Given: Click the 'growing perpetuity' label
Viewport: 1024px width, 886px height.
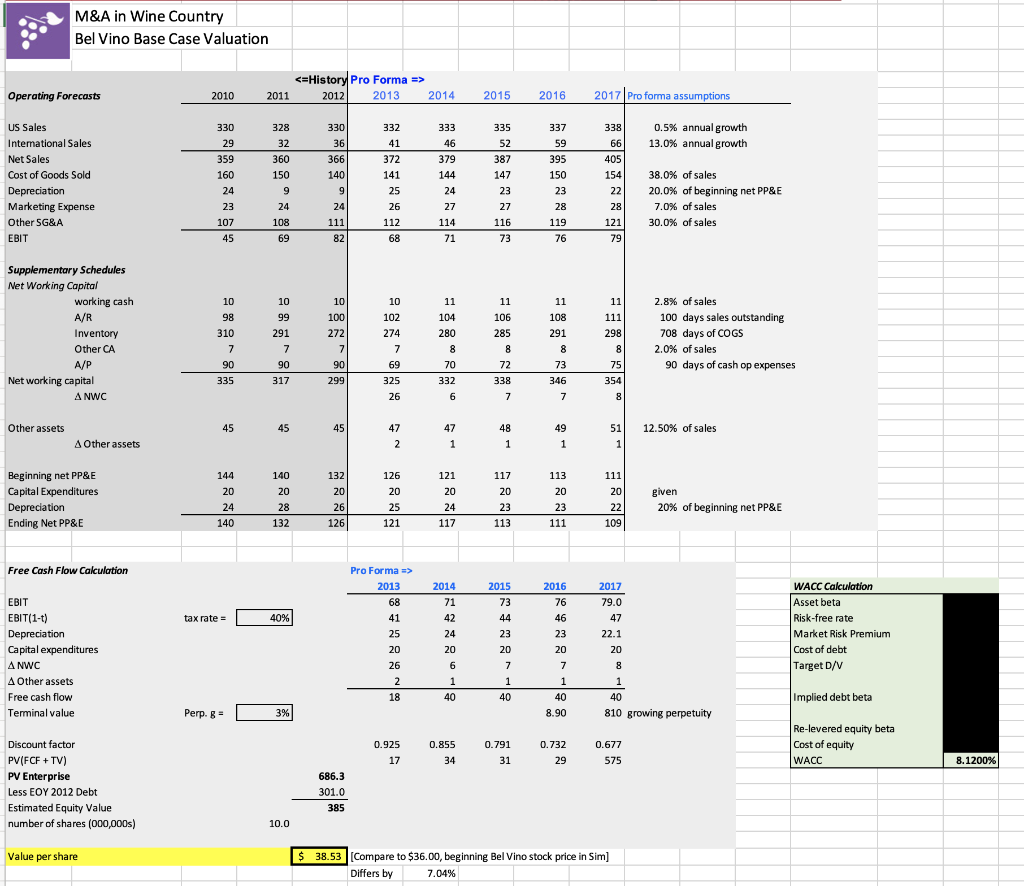Looking at the screenshot, I should click(669, 713).
